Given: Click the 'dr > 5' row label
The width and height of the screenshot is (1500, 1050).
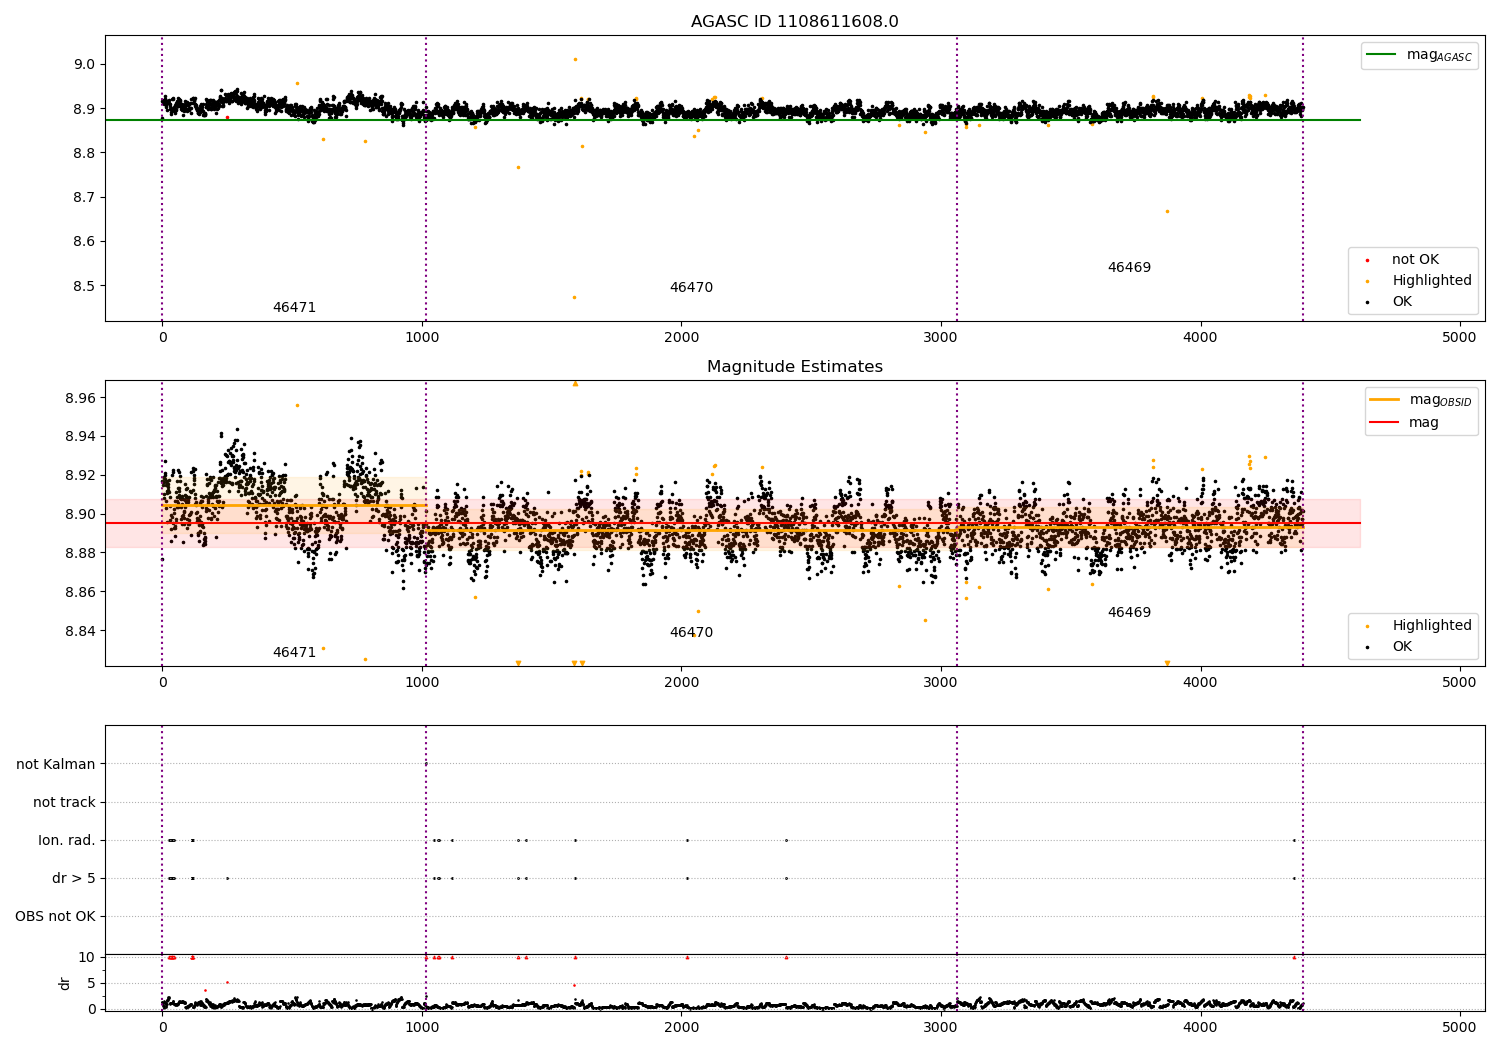Looking at the screenshot, I should pyautogui.click(x=74, y=879).
